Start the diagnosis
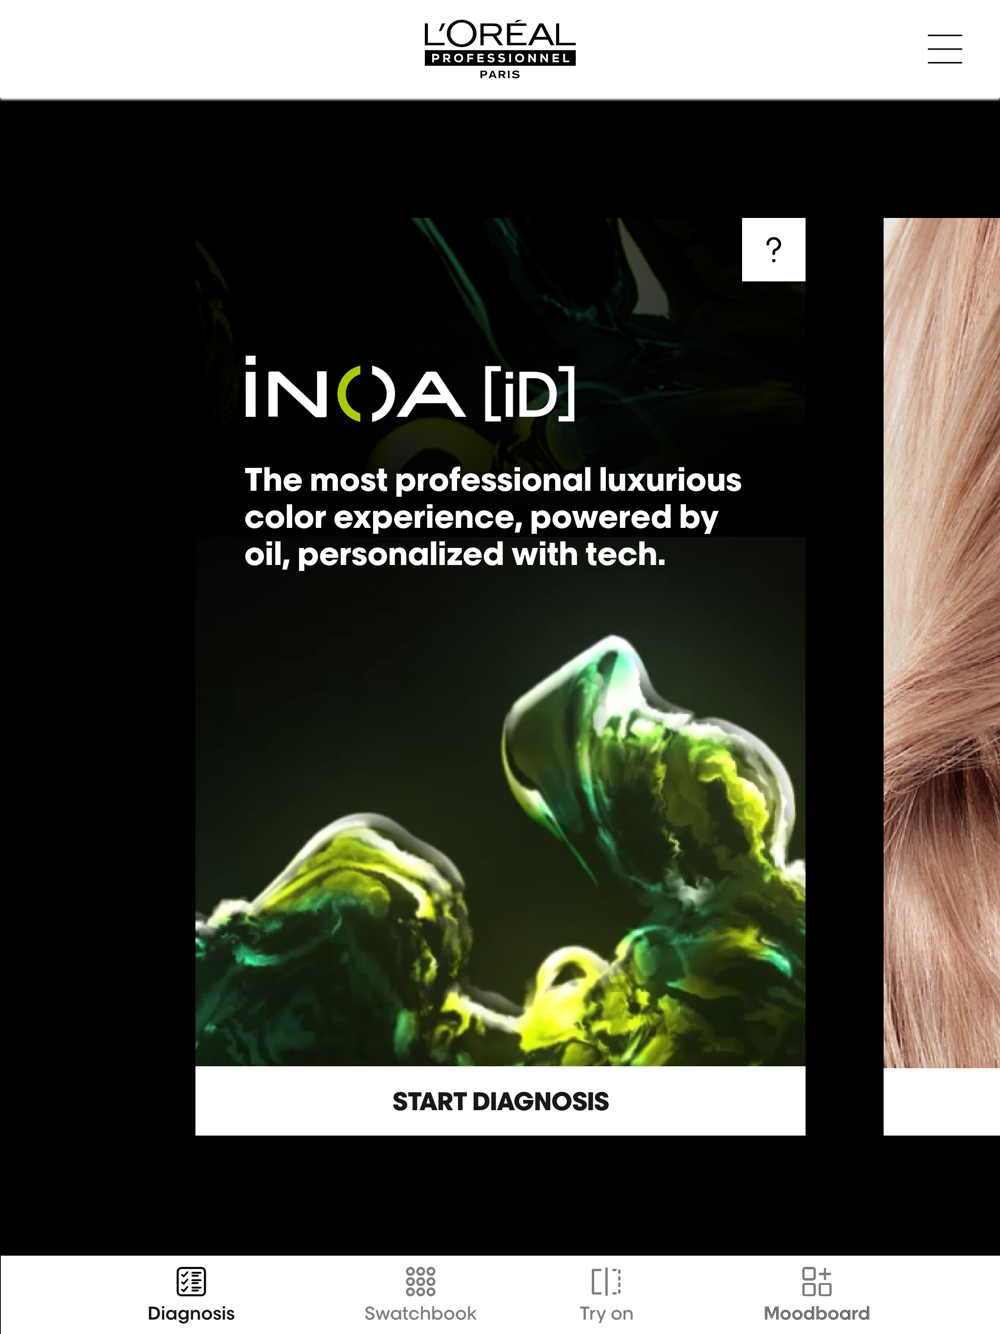 click(500, 1101)
